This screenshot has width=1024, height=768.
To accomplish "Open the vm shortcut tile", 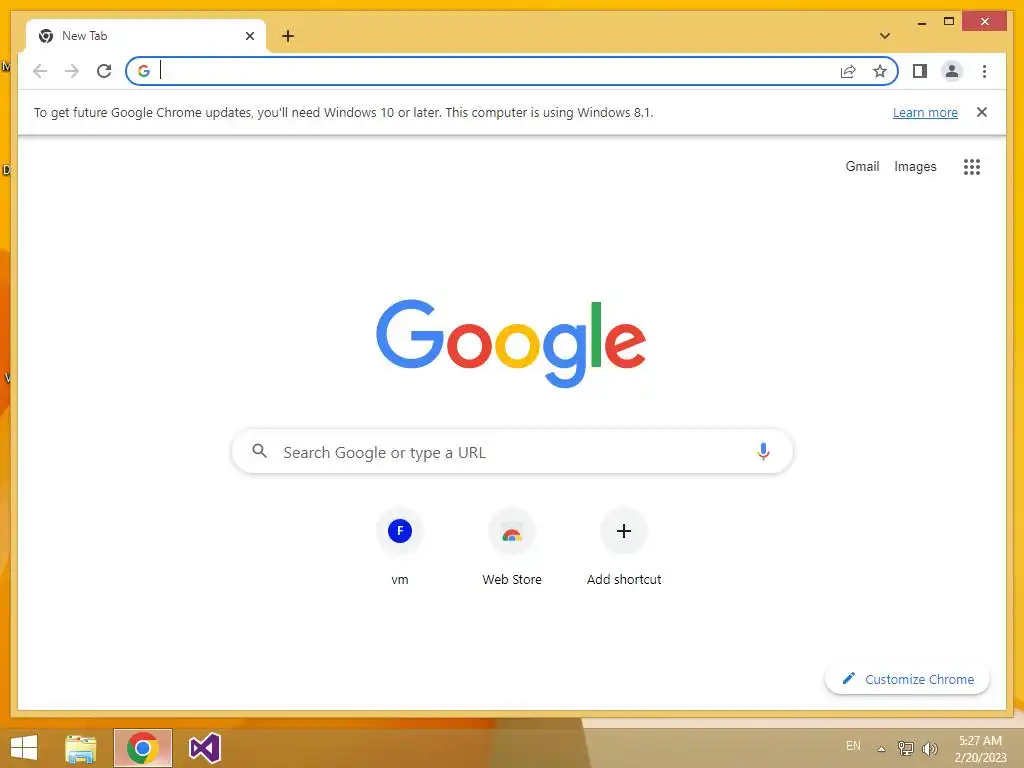I will pos(400,547).
